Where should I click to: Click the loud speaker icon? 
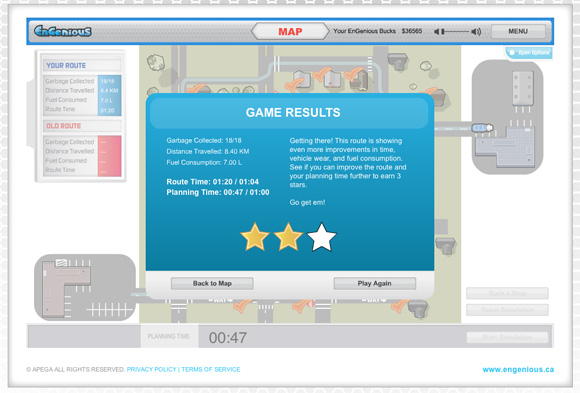pyautogui.click(x=476, y=32)
